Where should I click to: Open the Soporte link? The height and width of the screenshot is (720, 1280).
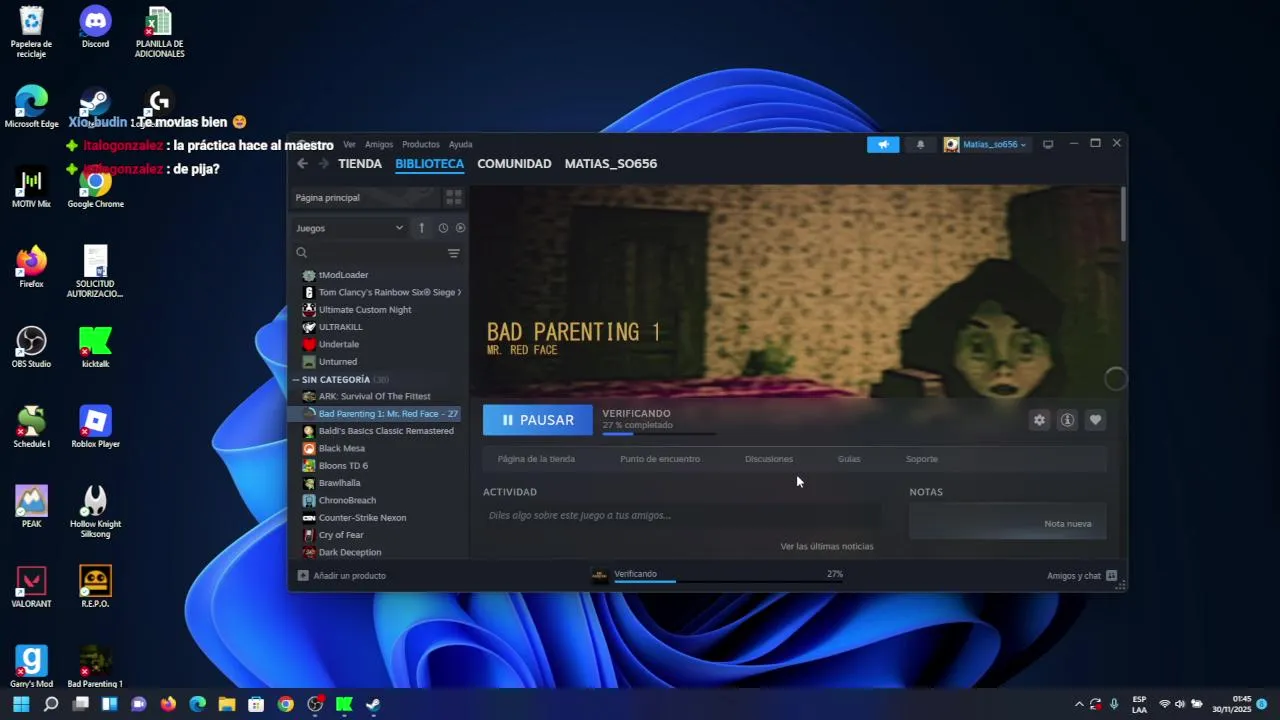pos(922,459)
